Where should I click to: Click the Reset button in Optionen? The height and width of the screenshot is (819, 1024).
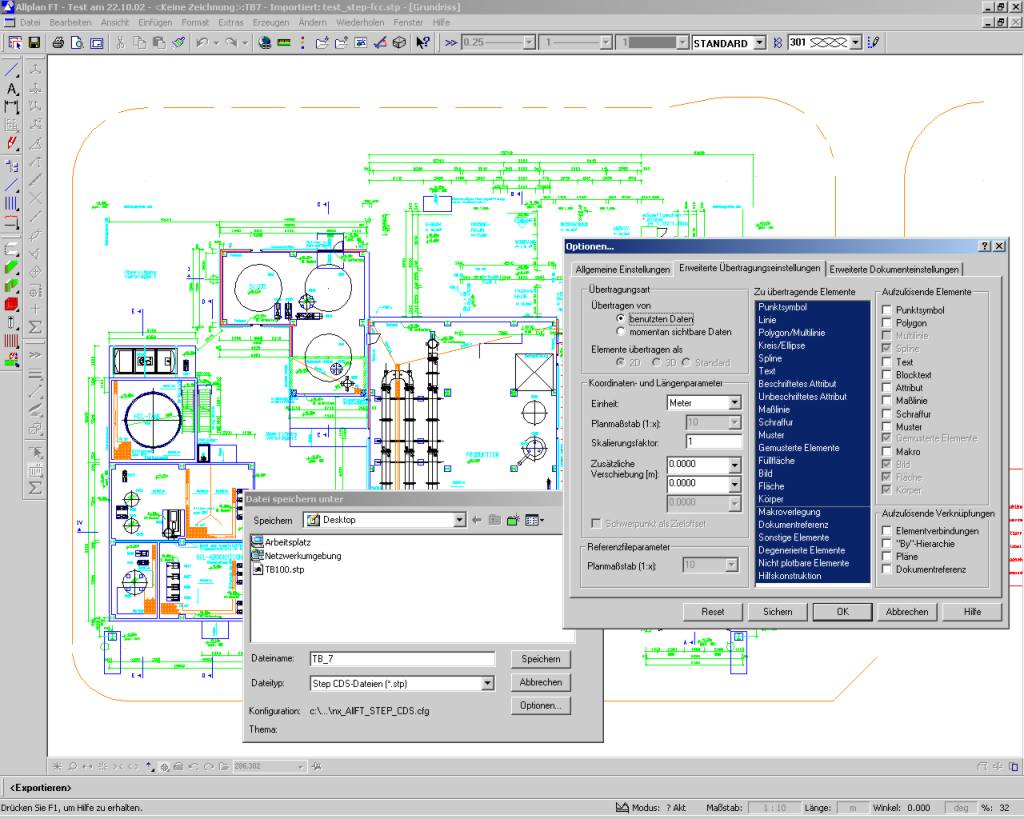click(x=712, y=611)
